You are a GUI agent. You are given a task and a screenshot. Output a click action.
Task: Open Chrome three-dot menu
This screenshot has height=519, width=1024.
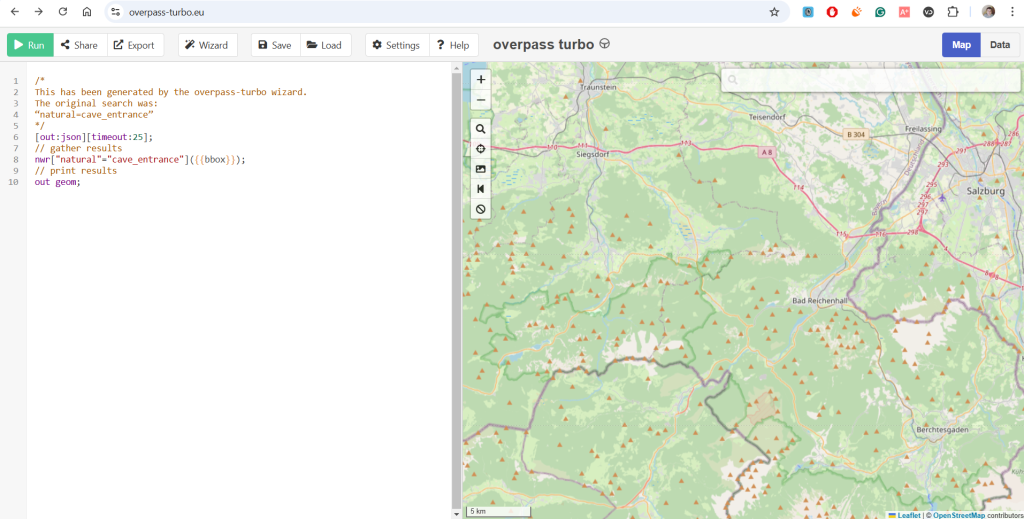(1012, 12)
